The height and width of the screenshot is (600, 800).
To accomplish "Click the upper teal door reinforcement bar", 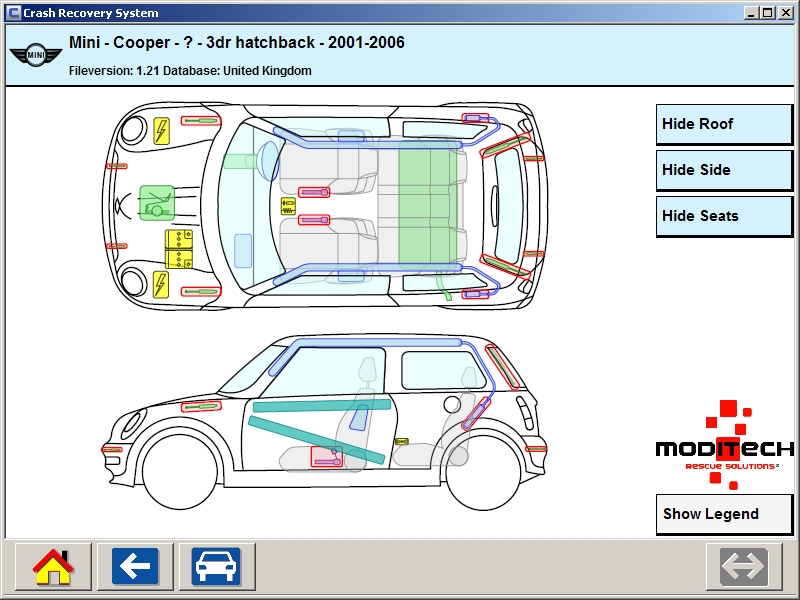I will coord(320,405).
